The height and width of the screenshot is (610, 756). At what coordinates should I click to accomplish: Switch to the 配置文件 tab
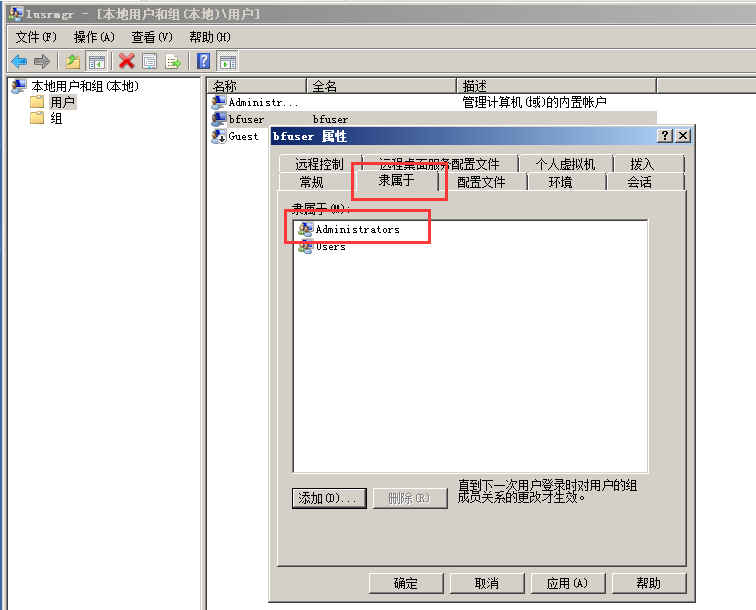[x=481, y=182]
